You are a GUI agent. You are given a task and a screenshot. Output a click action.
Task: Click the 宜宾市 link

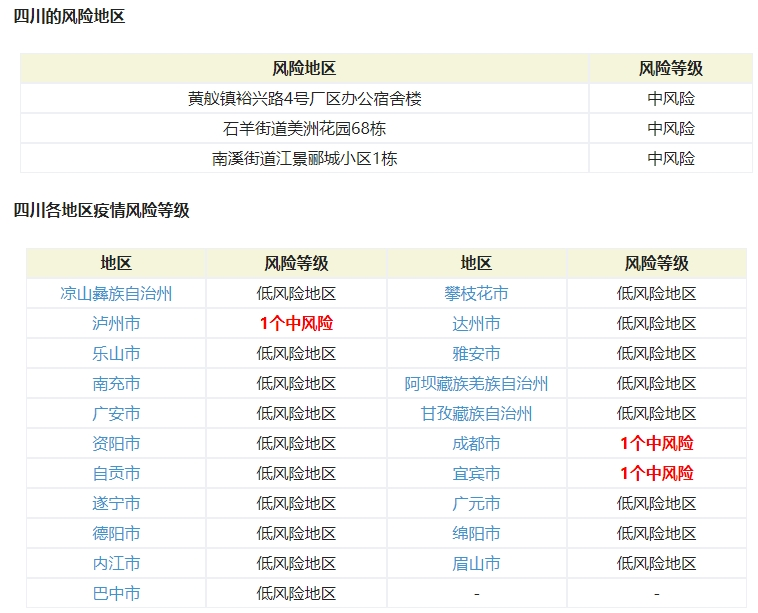(476, 474)
